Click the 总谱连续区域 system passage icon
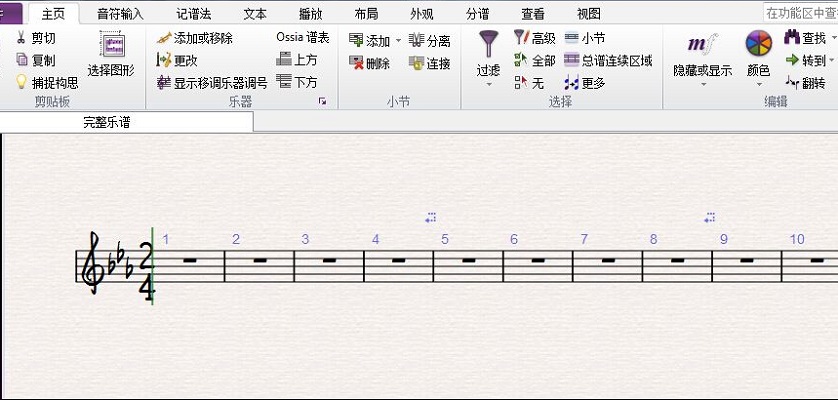The height and width of the screenshot is (400, 838). [572, 60]
